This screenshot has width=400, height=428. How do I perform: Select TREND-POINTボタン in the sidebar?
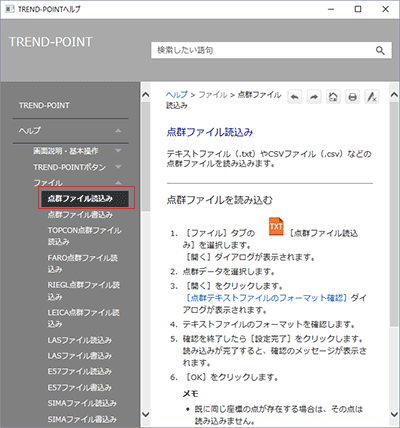[69, 167]
